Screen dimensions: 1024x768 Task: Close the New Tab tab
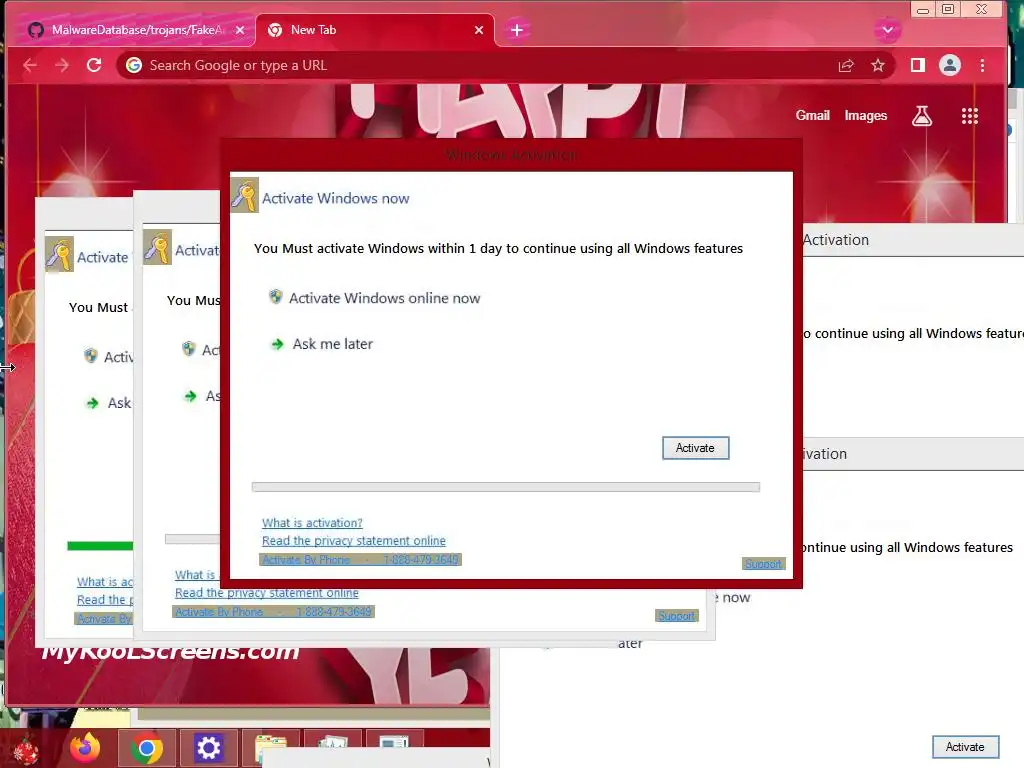pyautogui.click(x=479, y=30)
